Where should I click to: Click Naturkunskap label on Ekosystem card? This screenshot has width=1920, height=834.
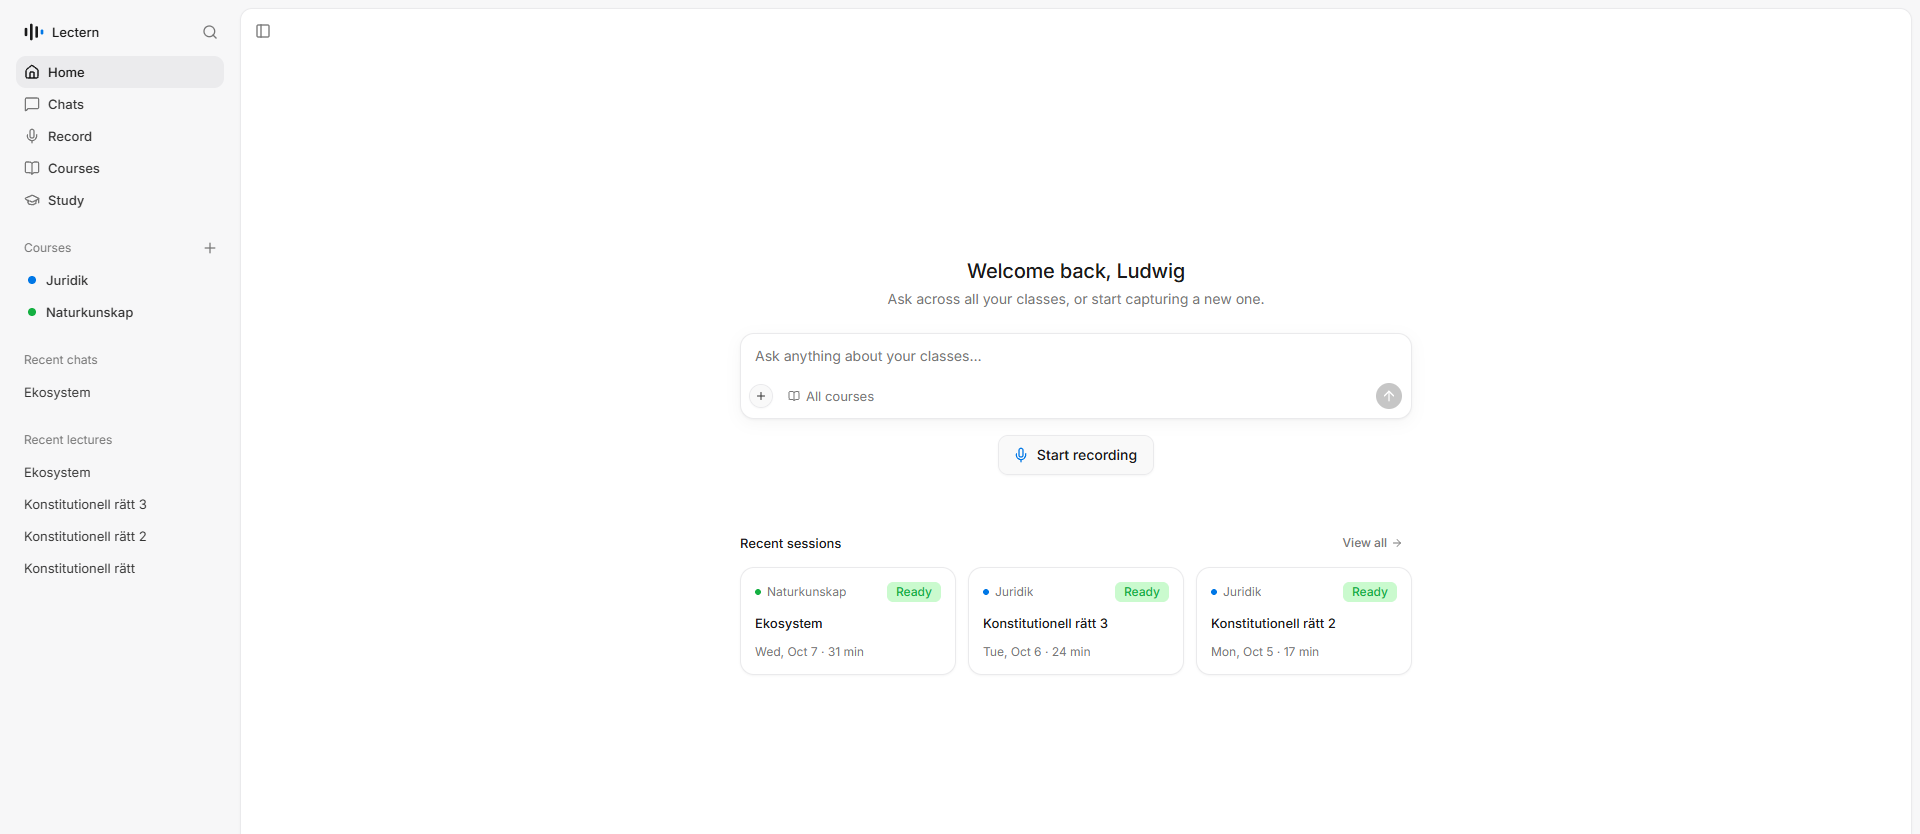[807, 592]
